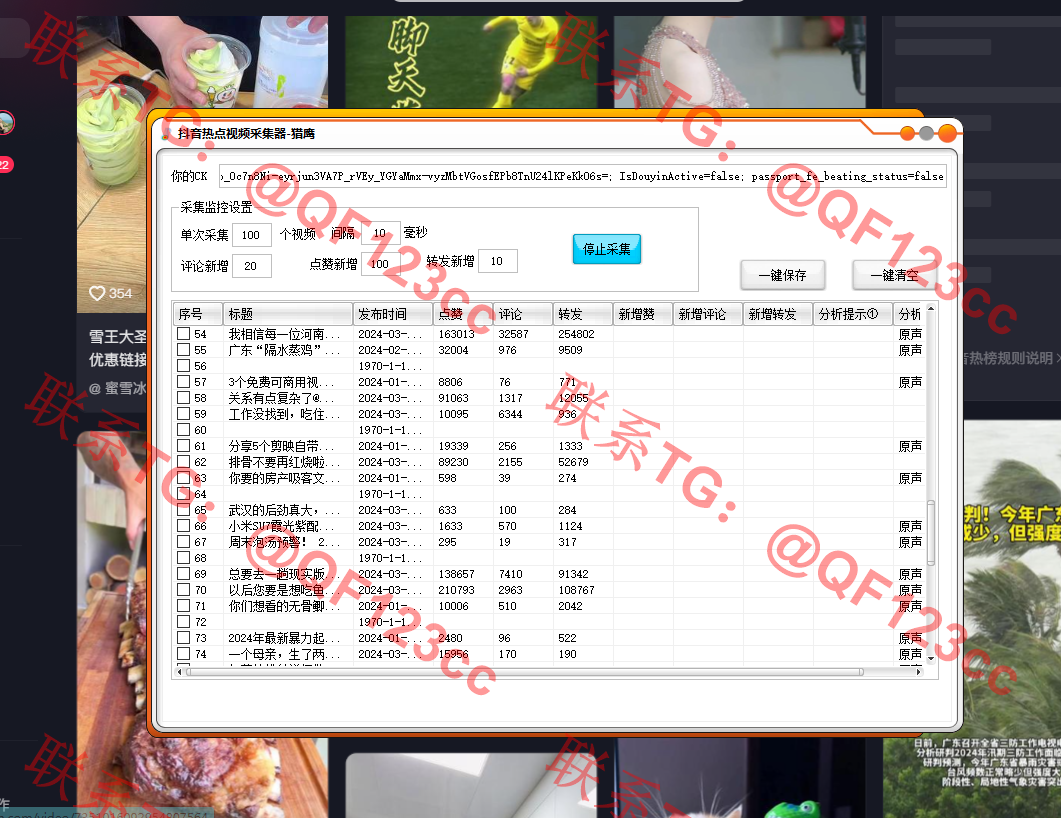Click the vertical scrollbar thumb

(931, 532)
